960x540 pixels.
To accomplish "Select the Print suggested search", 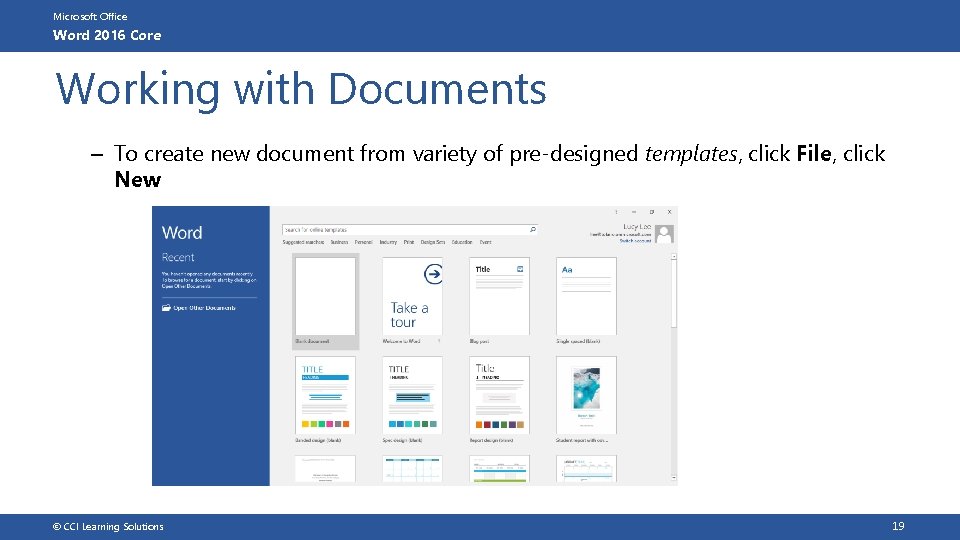I will [x=408, y=242].
